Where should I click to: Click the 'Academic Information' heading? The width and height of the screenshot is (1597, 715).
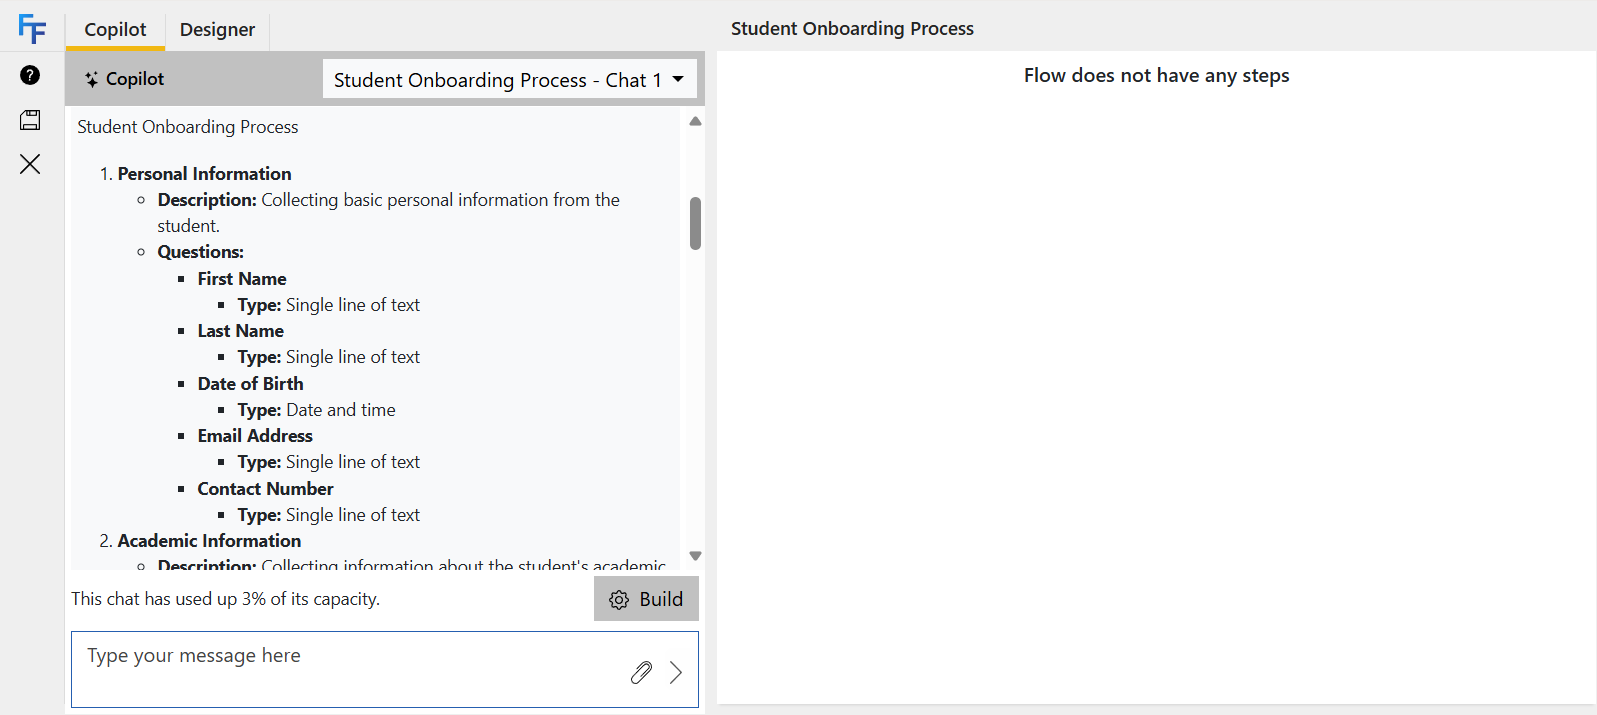pos(209,541)
